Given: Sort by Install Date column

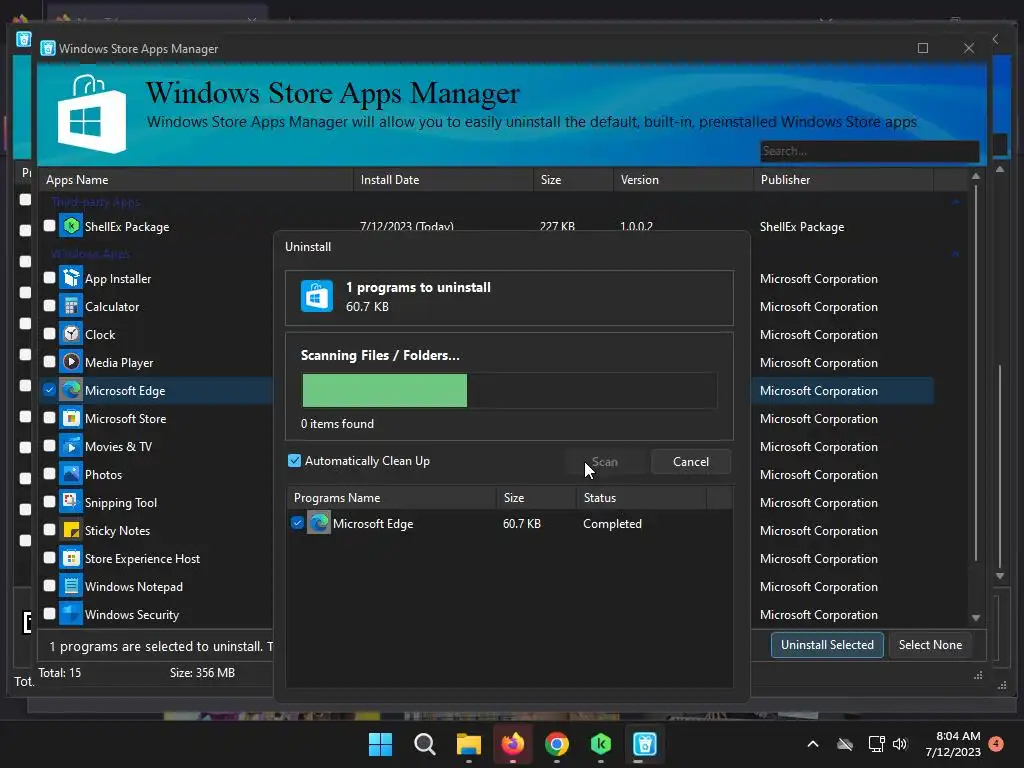Looking at the screenshot, I should [x=443, y=180].
